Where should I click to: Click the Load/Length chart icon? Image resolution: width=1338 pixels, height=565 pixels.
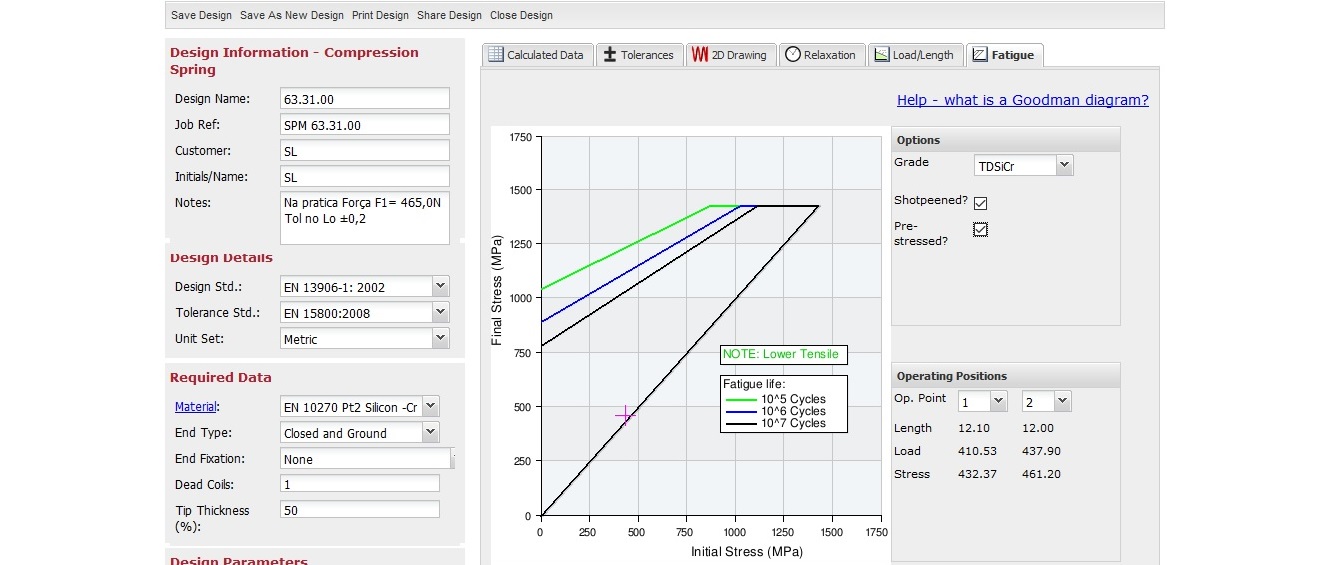coord(880,55)
